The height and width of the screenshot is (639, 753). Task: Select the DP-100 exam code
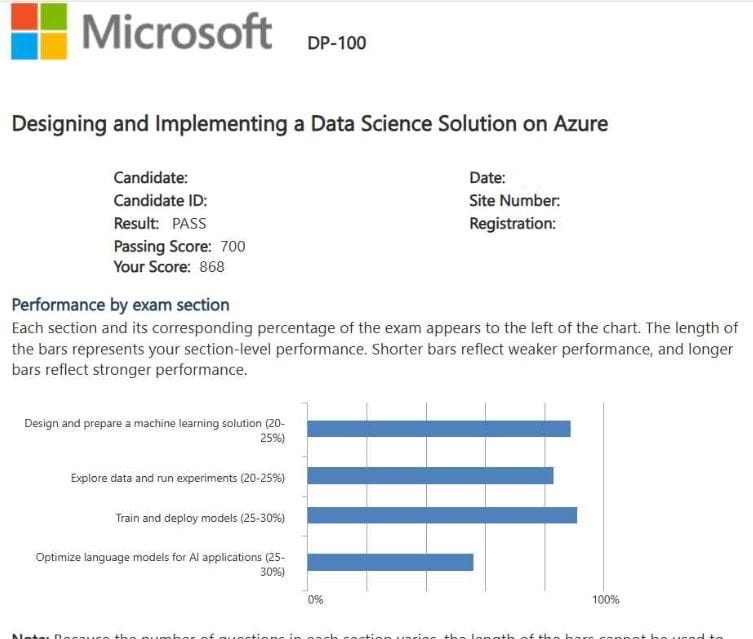coord(337,42)
